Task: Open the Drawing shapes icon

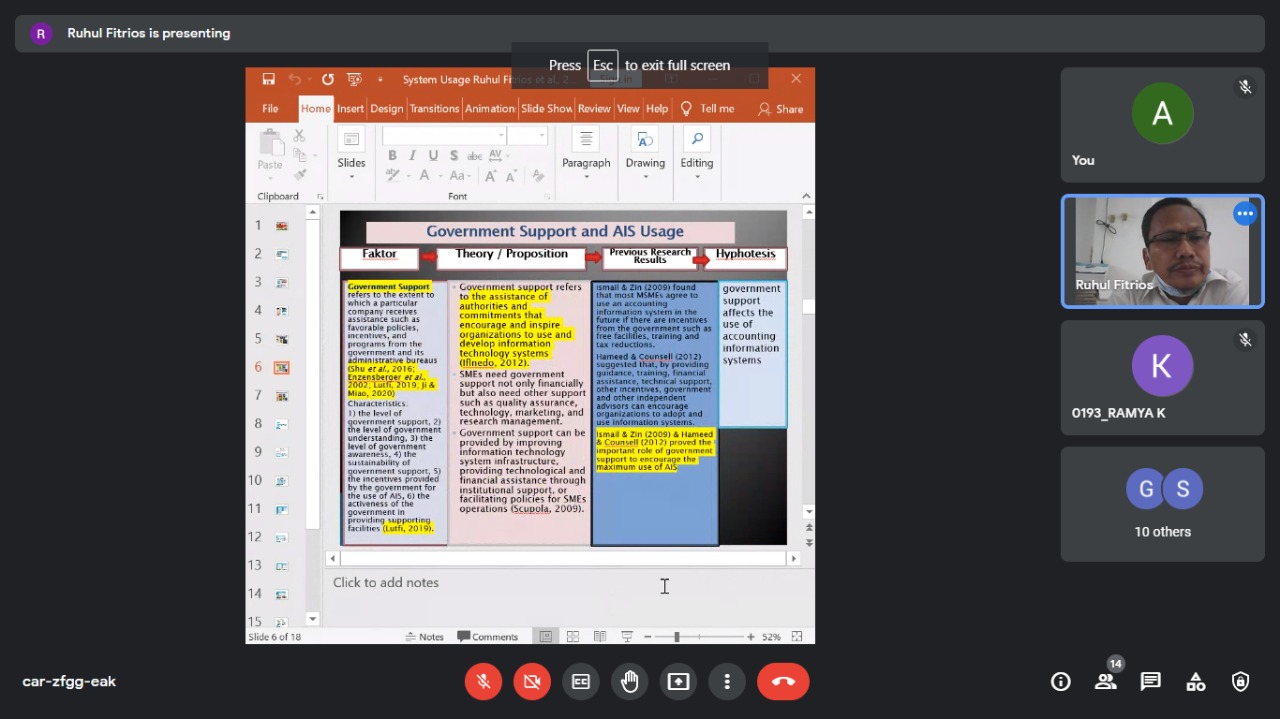Action: pyautogui.click(x=645, y=139)
